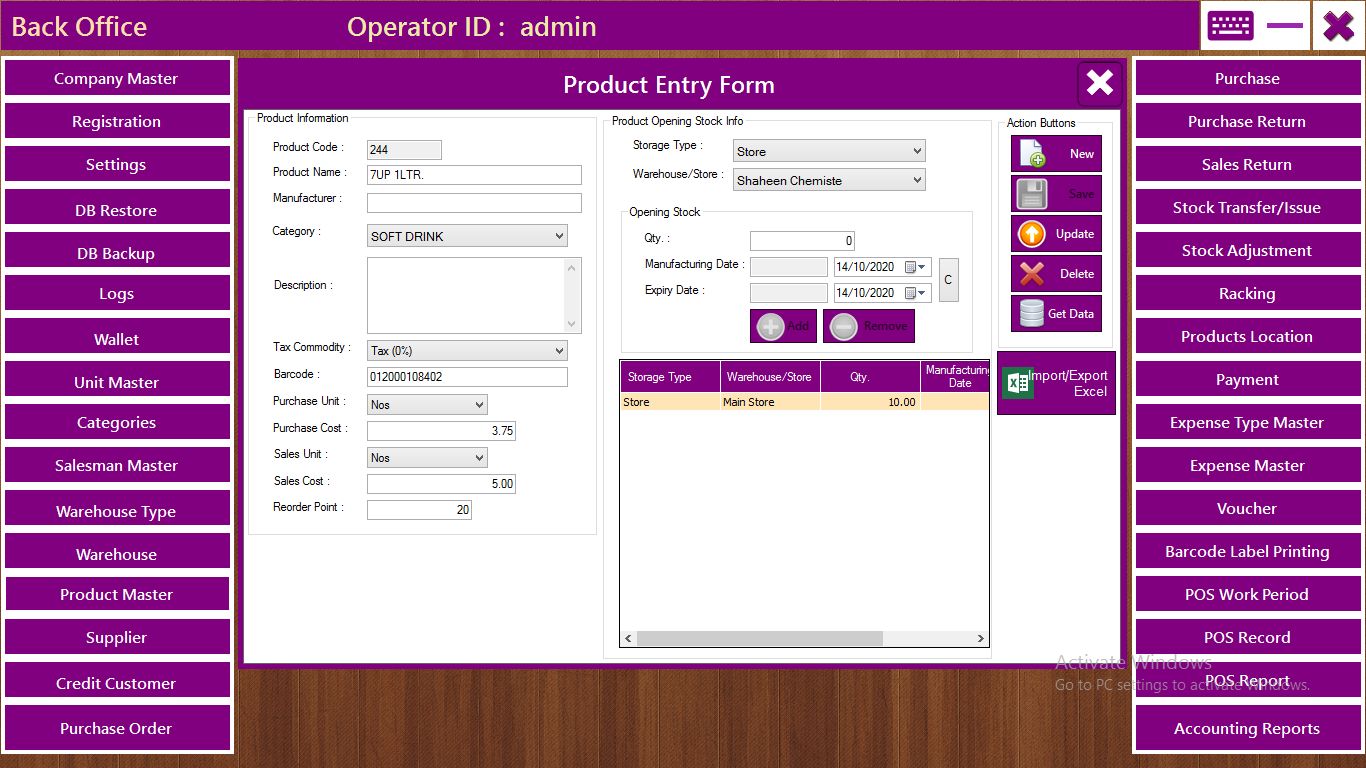Click the Add plus button in Opening Stock
This screenshot has height=768, width=1366.
click(x=783, y=326)
